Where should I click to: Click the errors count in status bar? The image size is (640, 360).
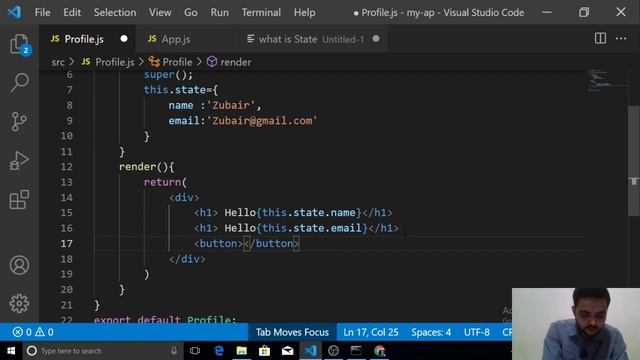pos(22,332)
